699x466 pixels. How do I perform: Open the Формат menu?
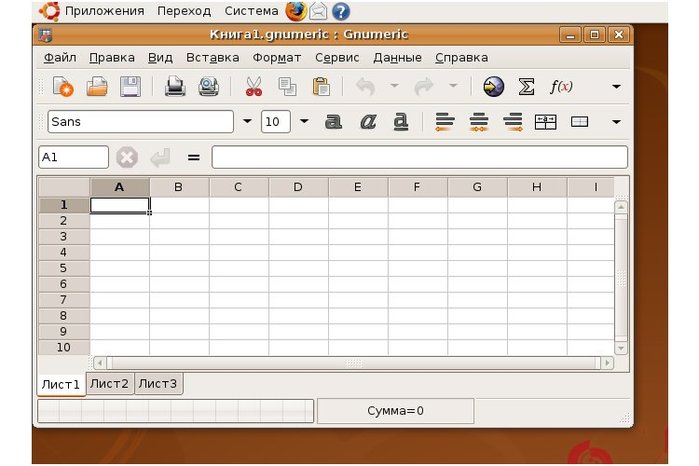click(x=277, y=58)
